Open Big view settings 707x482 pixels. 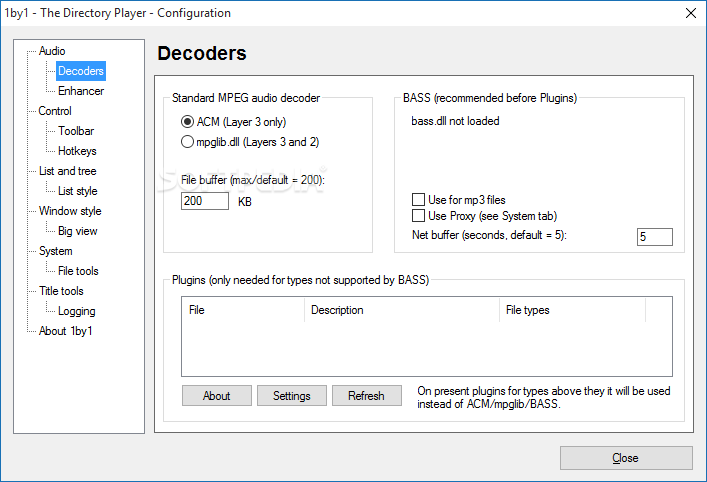78,231
